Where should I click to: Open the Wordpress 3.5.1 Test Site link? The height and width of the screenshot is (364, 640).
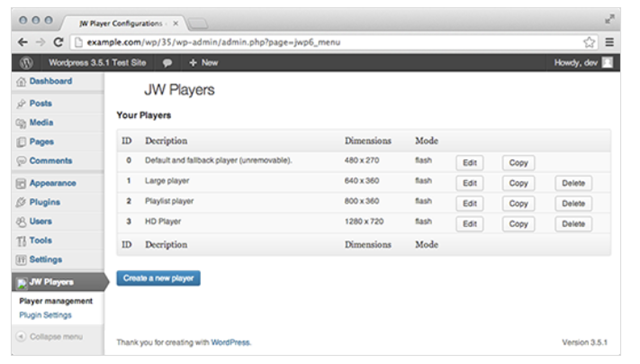97,63
